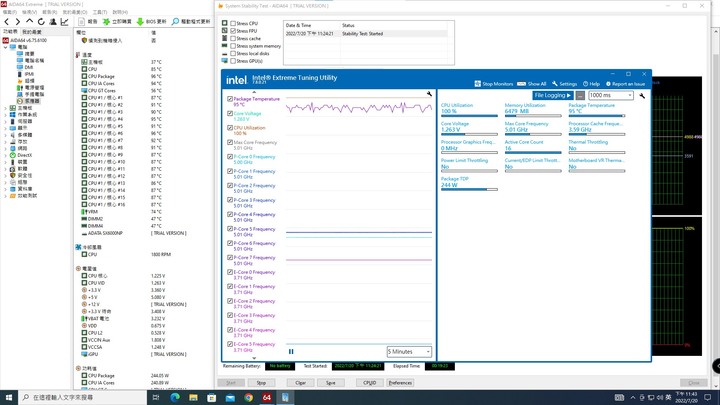Click the green buy-now icon in AIDA64 toolbar

106,22
